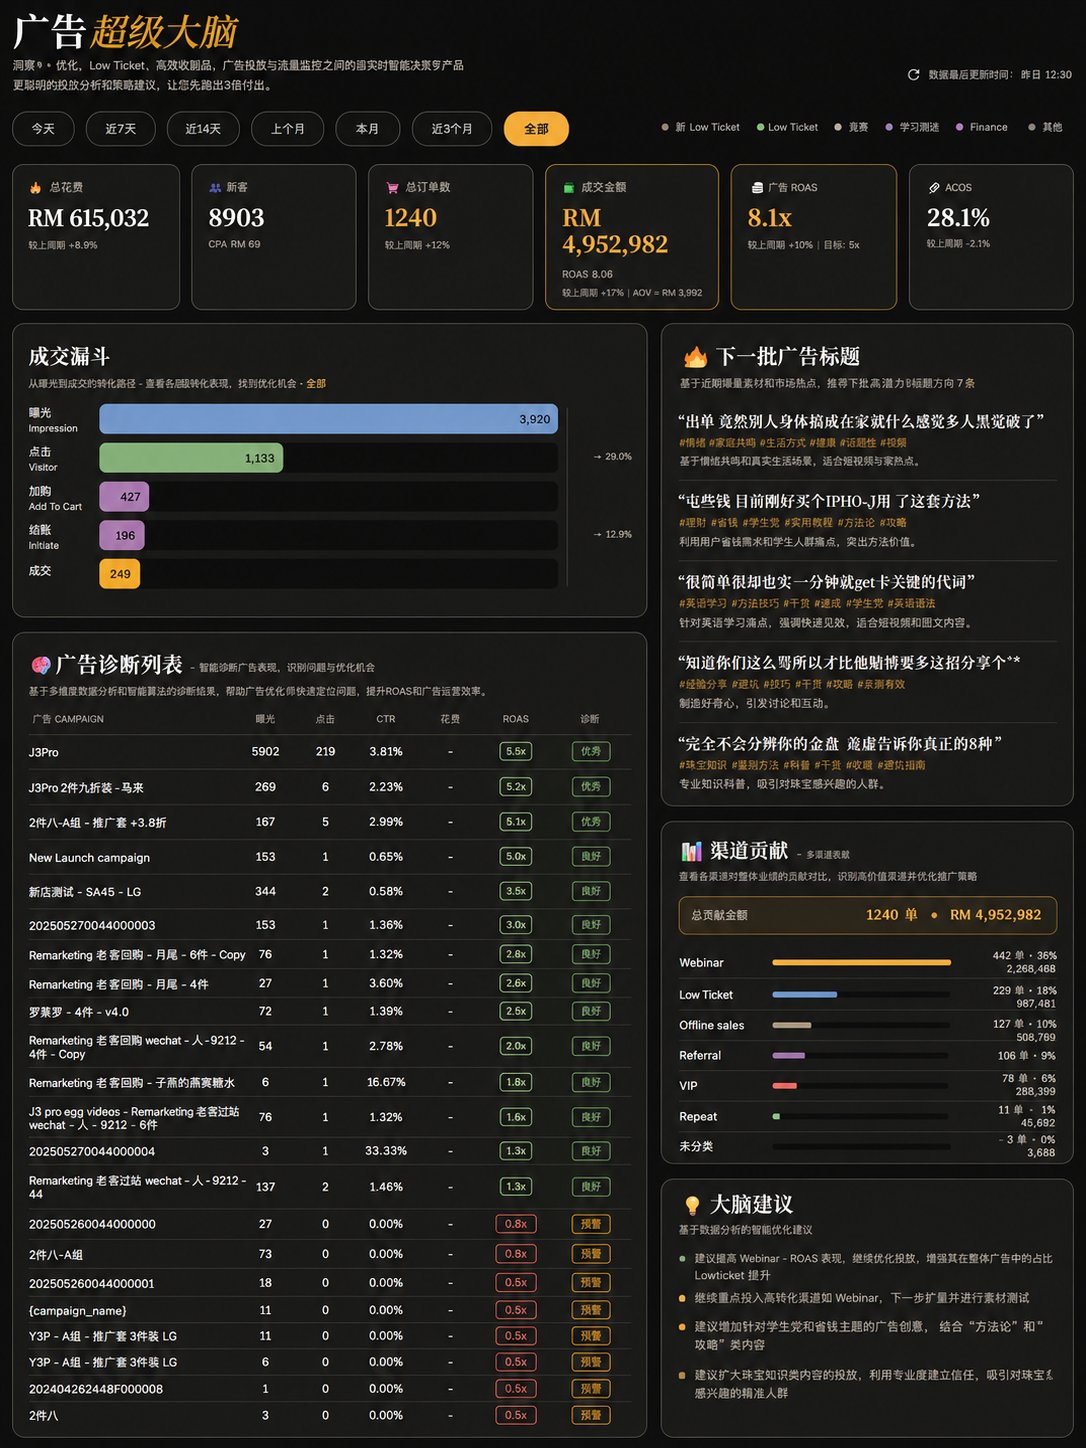Click the 未分类 channel row
This screenshot has height=1448, width=1086.
tap(867, 1146)
